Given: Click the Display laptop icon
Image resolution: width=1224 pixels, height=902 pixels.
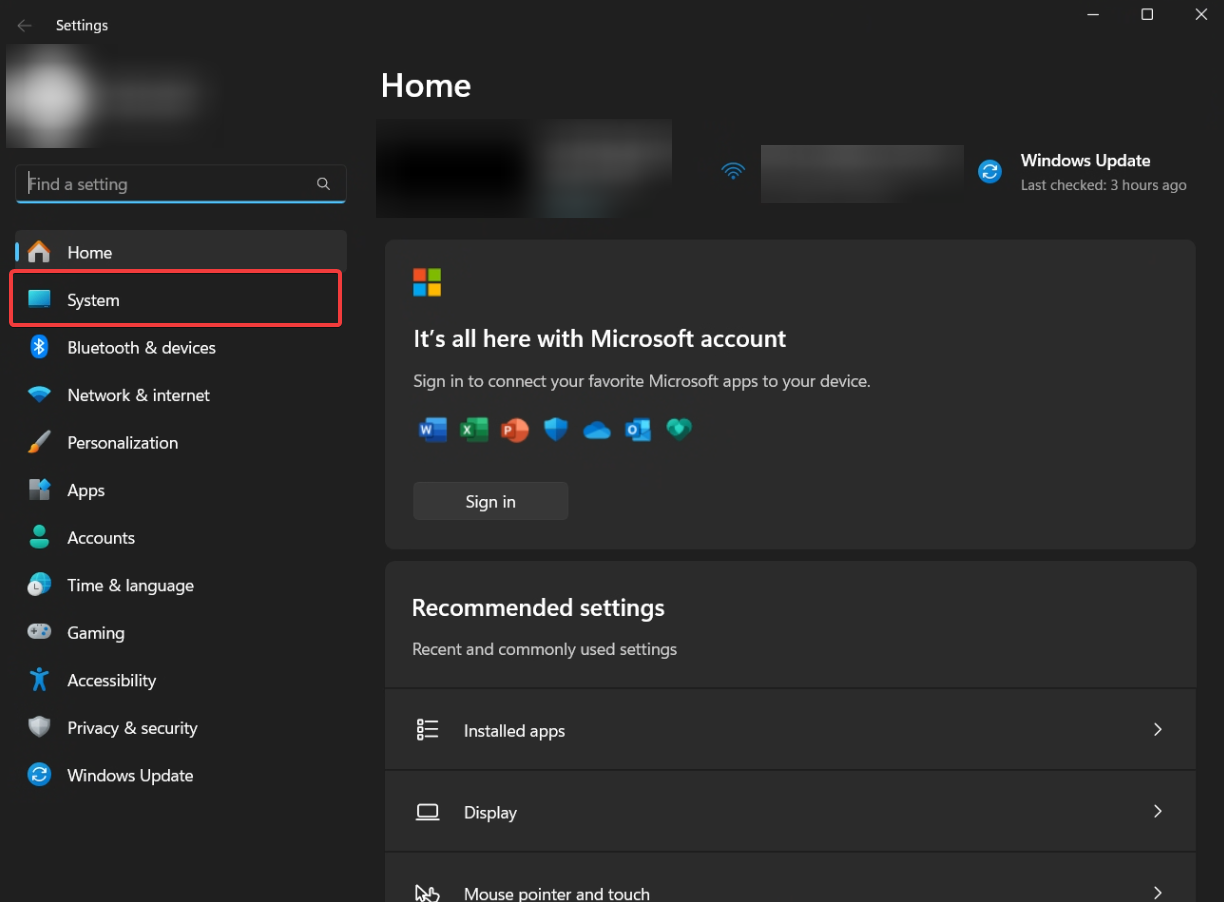Looking at the screenshot, I should point(428,812).
